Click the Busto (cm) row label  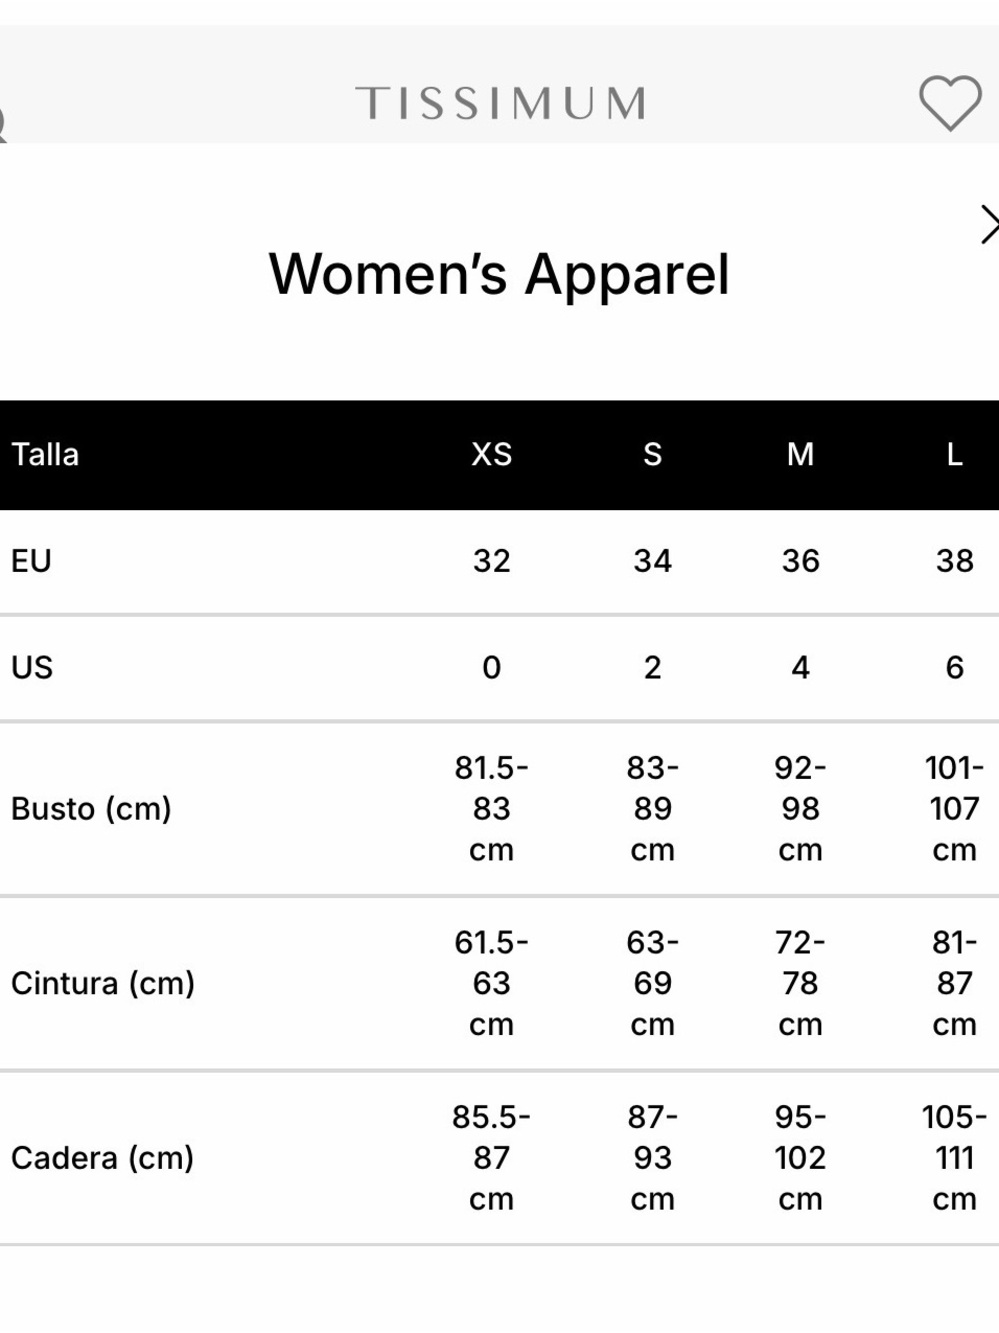91,808
